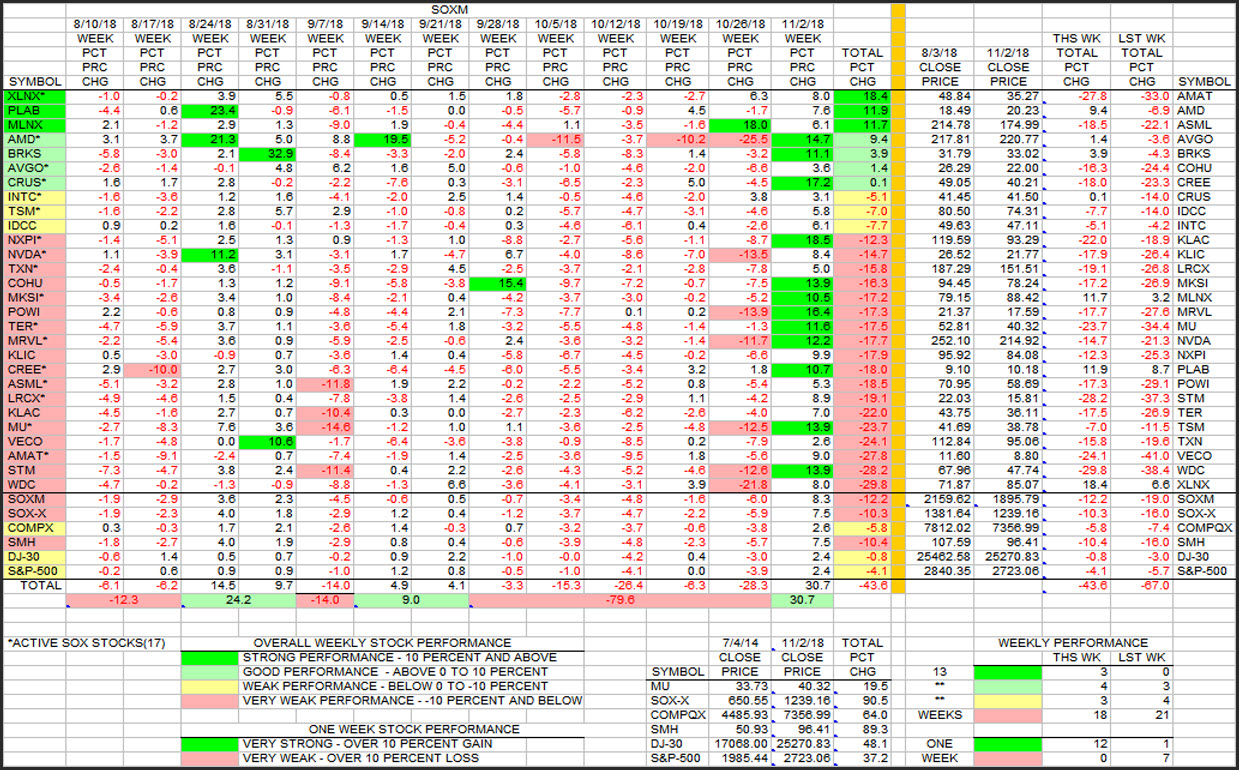The height and width of the screenshot is (770, 1239).
Task: Select the 214.78 close price cell
Action: tap(939, 125)
